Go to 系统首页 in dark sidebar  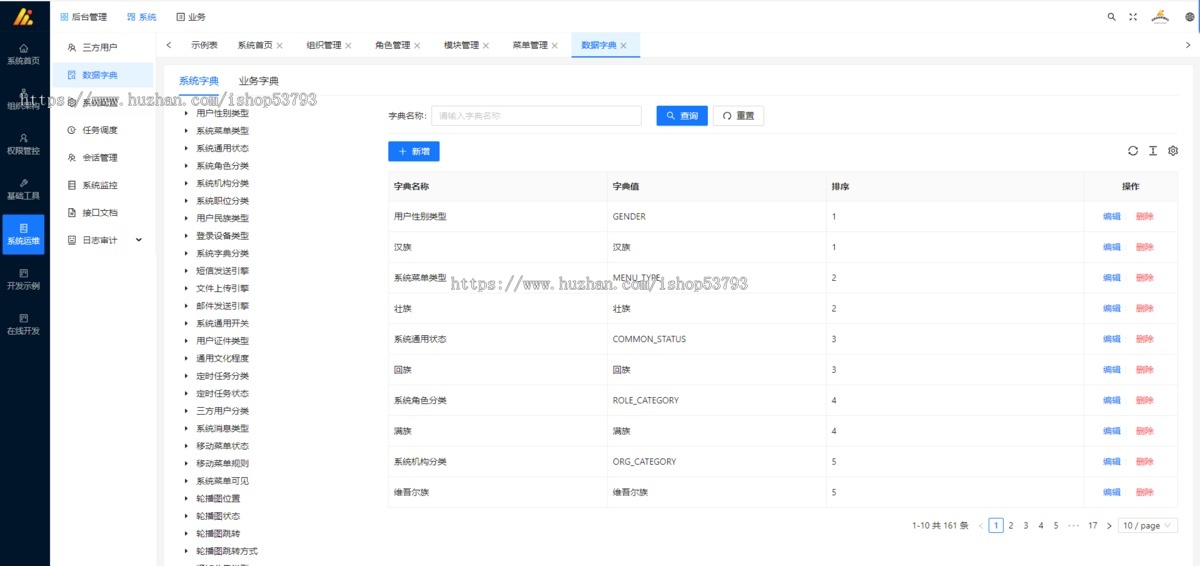click(23, 54)
